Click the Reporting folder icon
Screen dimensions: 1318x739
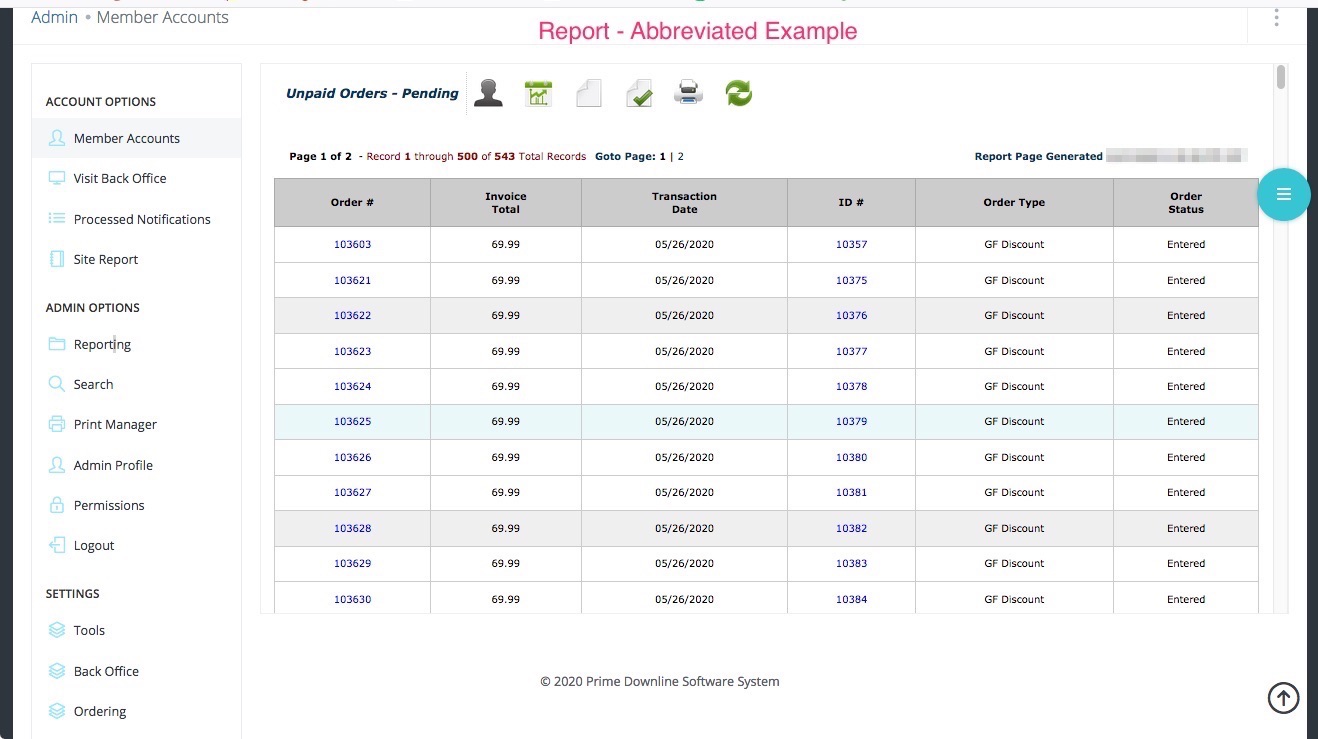coord(57,344)
